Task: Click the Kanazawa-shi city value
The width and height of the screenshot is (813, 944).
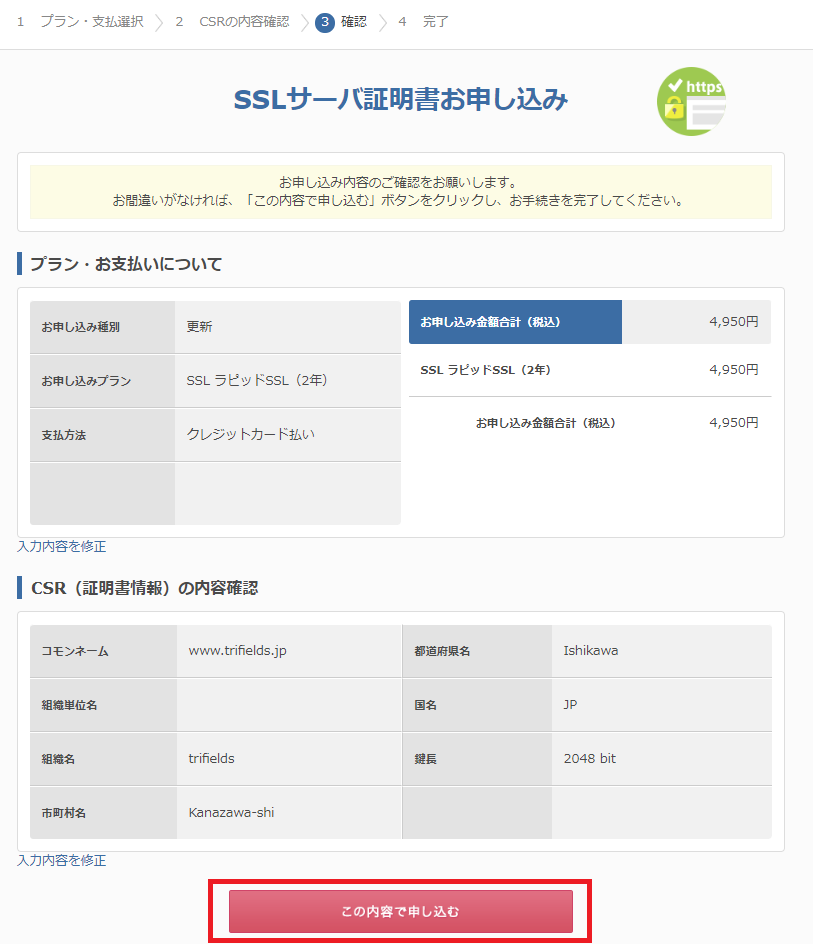Action: click(x=231, y=813)
